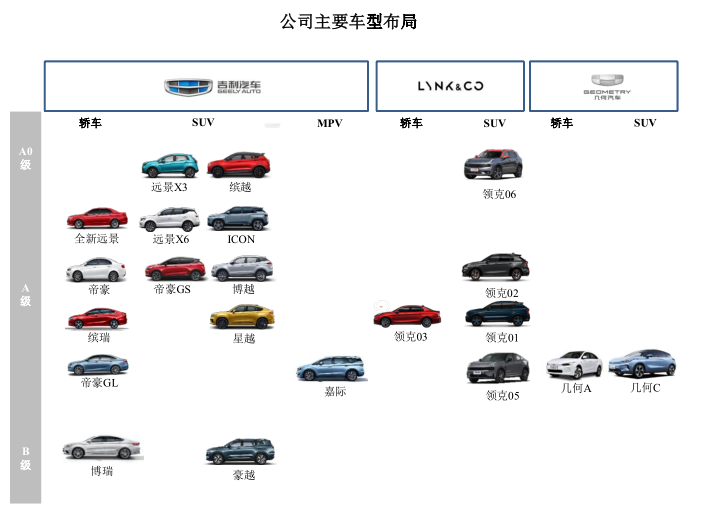711x514 pixels.
Task: Click the 缤瑞 caption text
Action: click(x=98, y=338)
